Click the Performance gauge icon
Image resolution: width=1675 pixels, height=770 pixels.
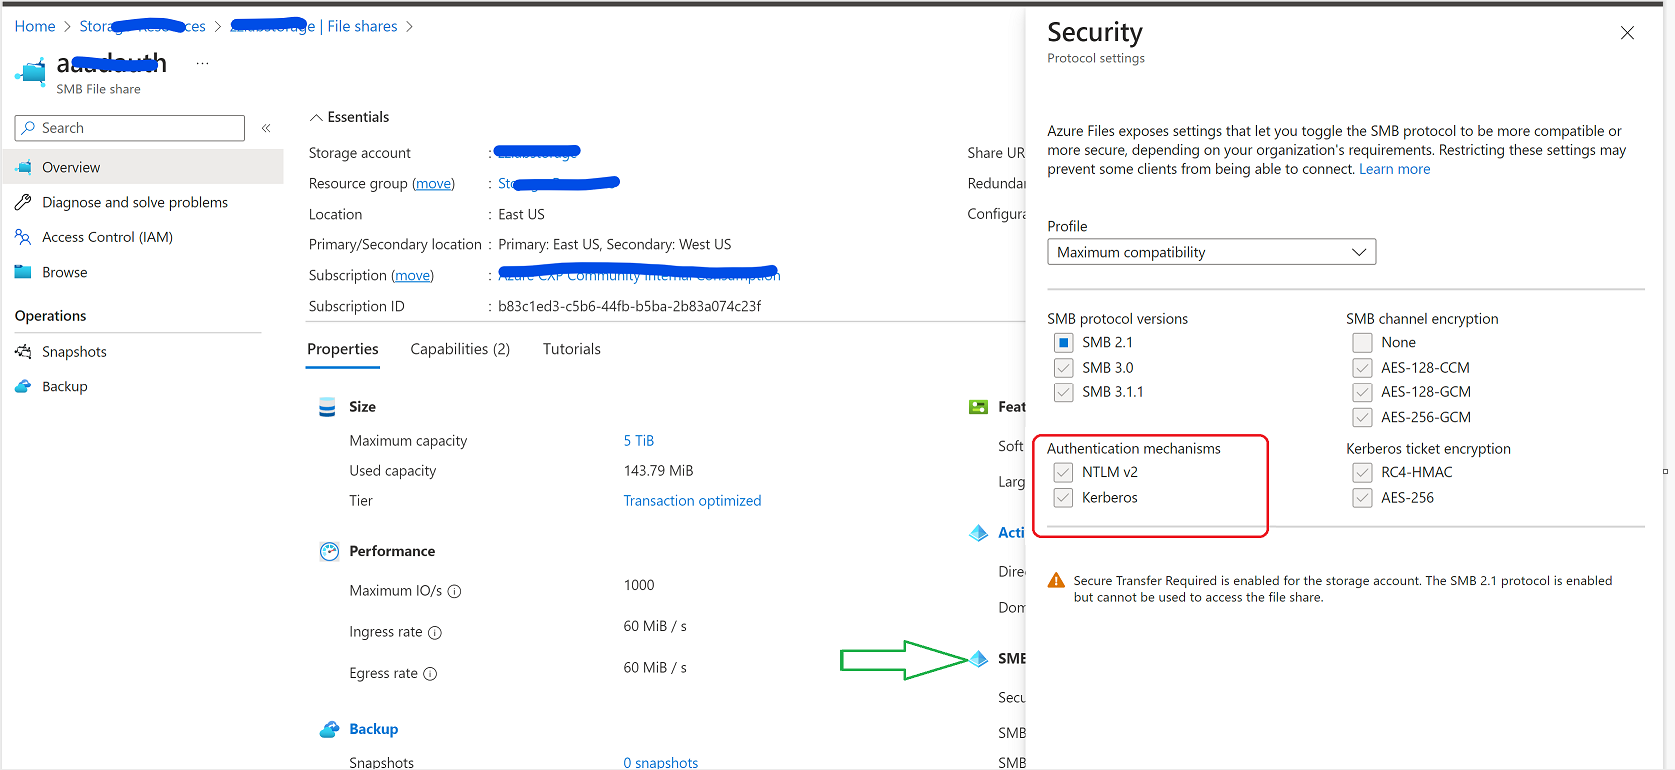tap(329, 551)
